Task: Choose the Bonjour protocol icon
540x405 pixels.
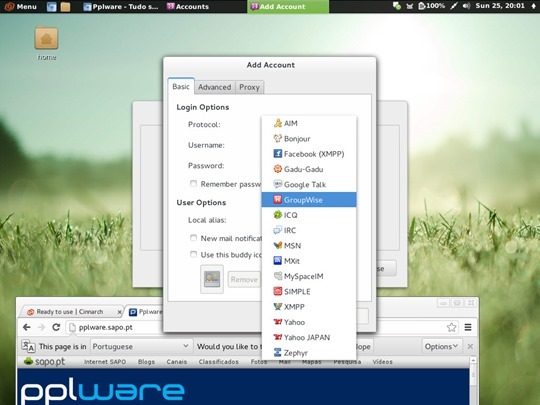Action: (x=278, y=138)
